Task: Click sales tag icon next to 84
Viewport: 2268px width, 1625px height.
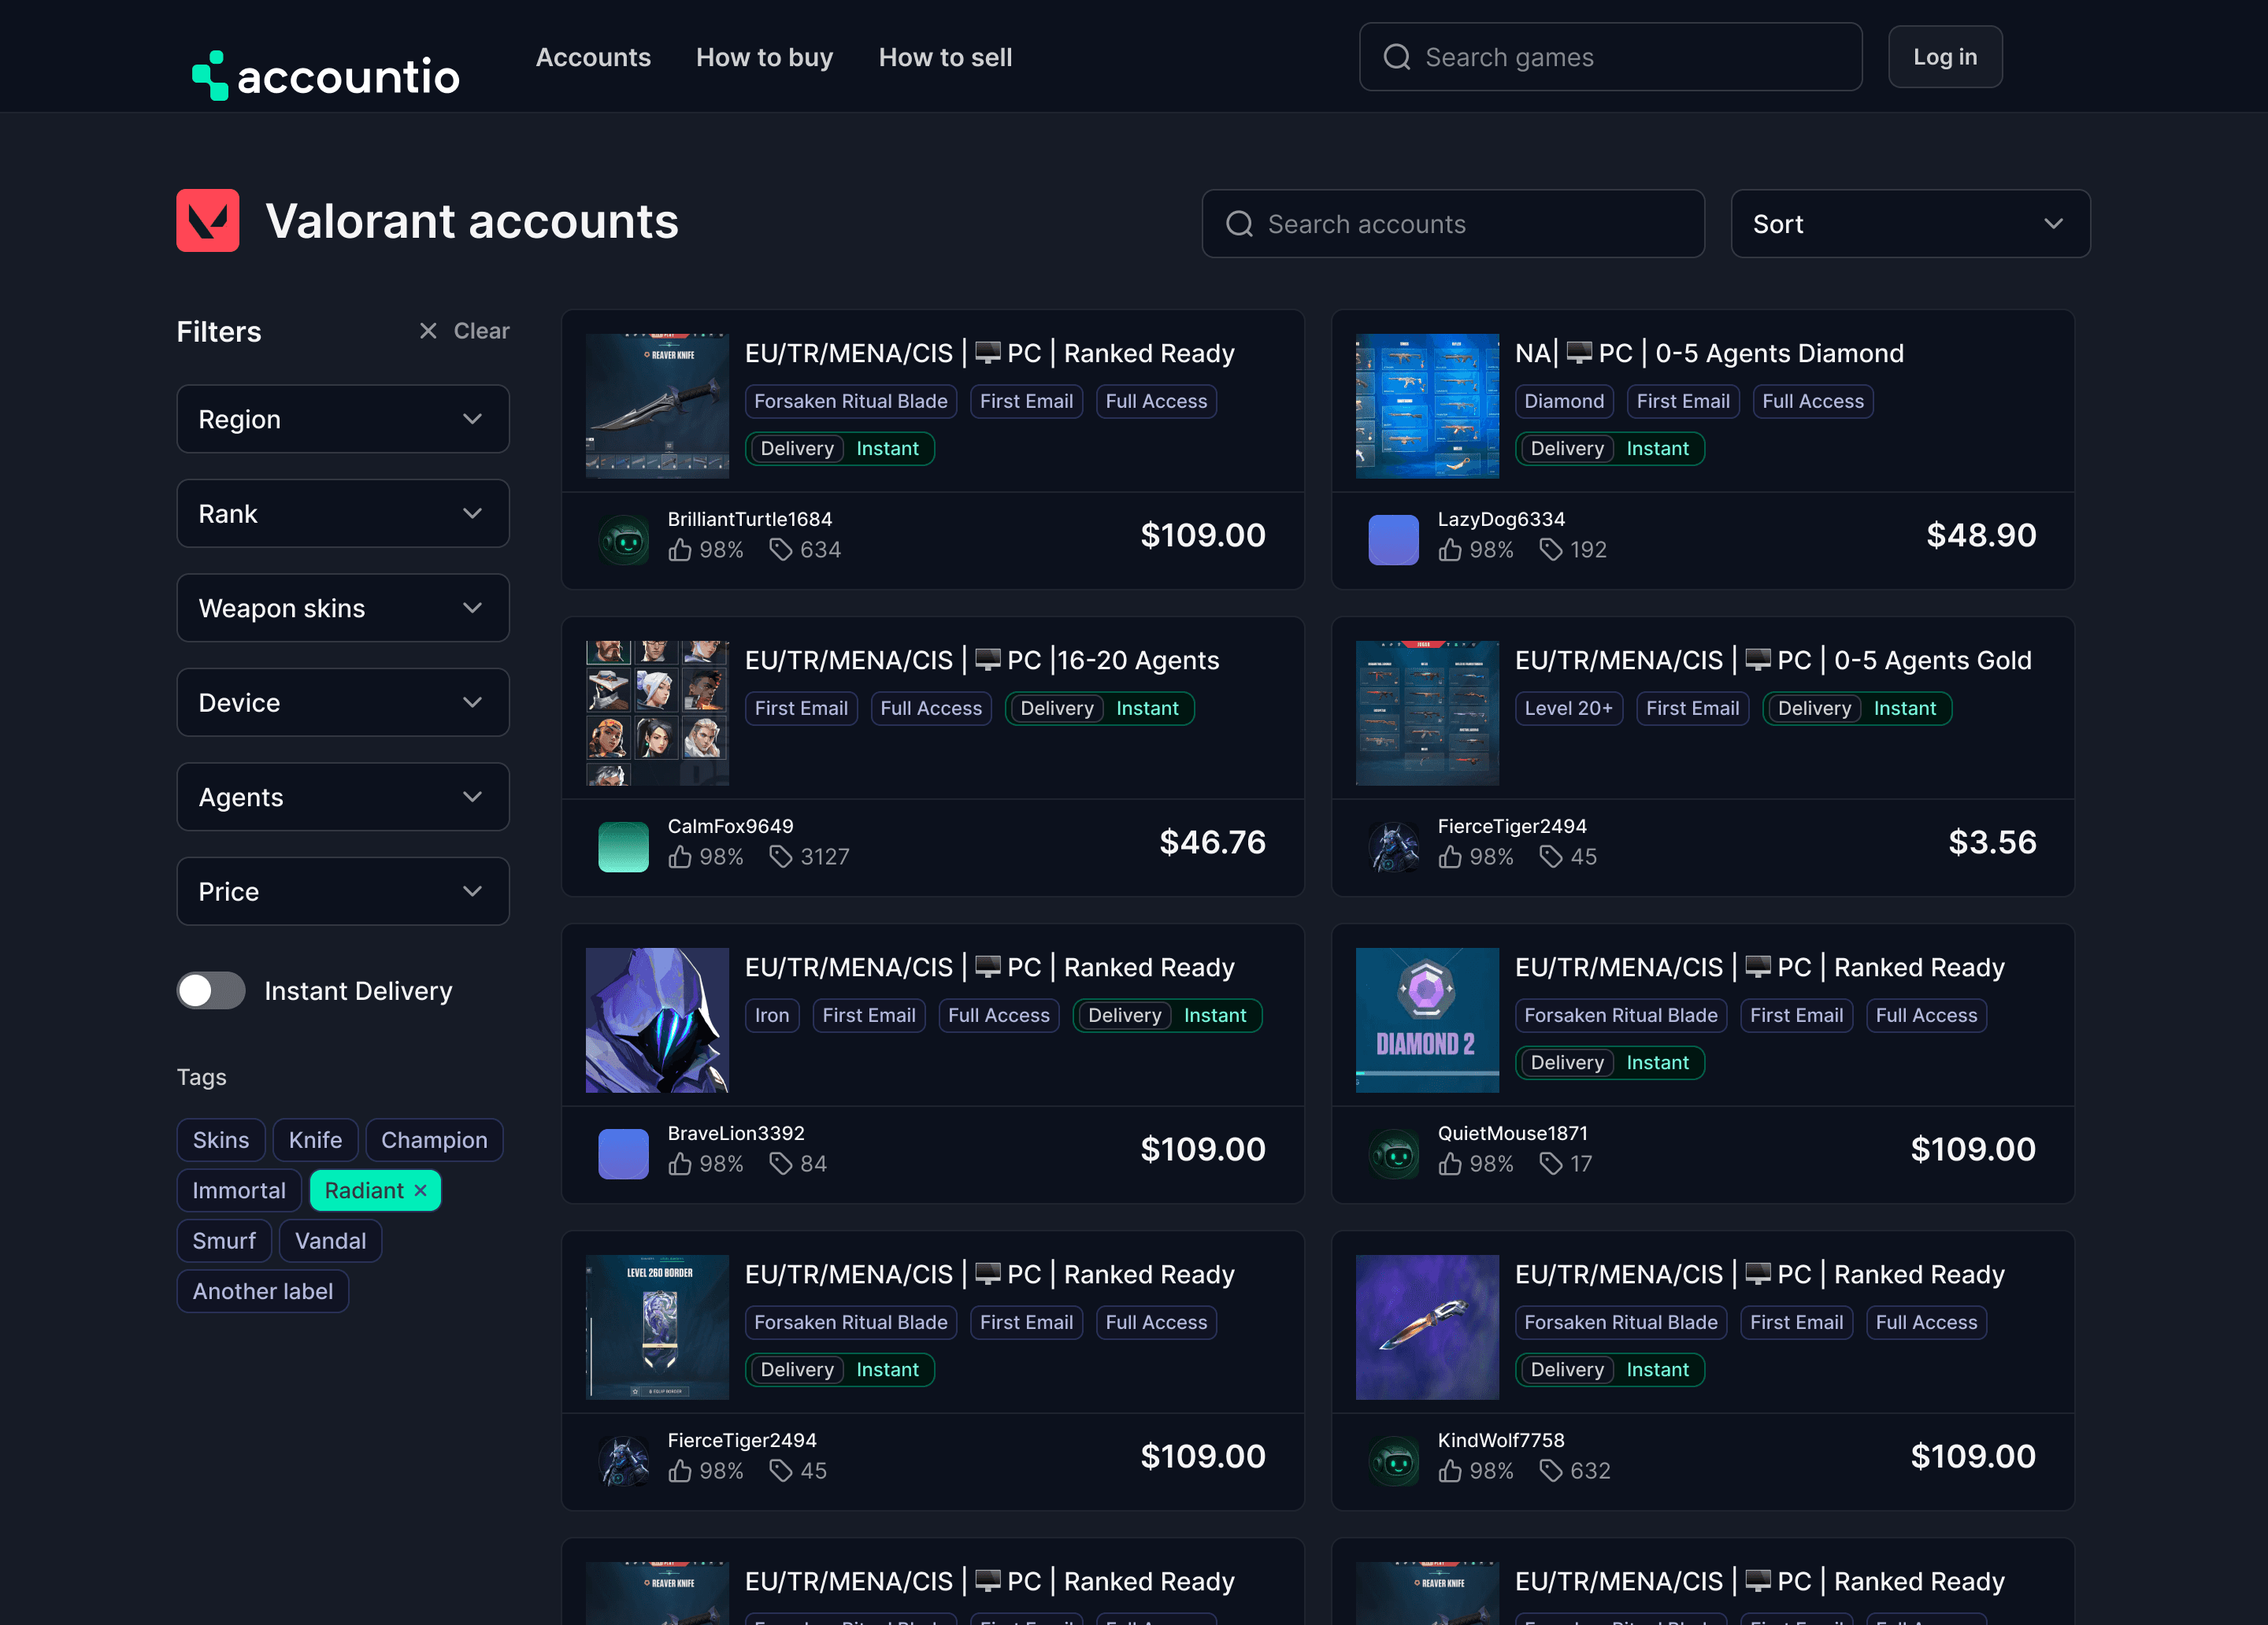Action: click(x=781, y=1164)
